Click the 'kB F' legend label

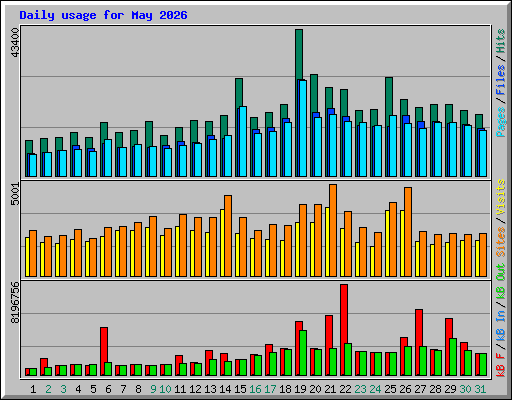coord(501,365)
